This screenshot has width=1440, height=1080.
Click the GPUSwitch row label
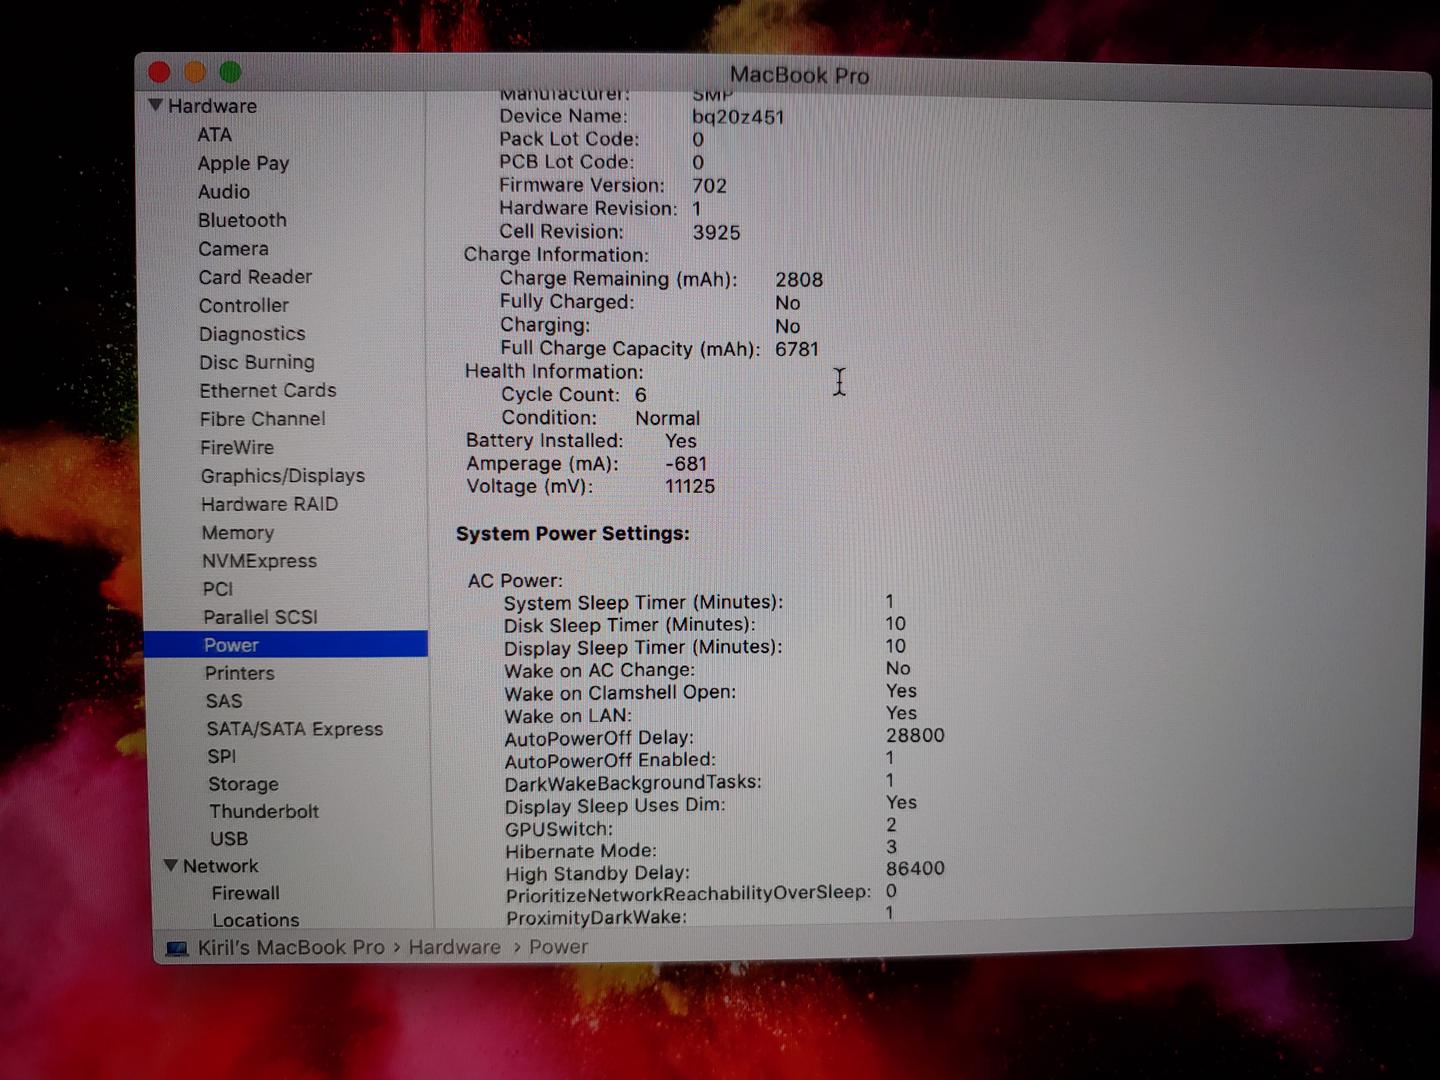559,829
